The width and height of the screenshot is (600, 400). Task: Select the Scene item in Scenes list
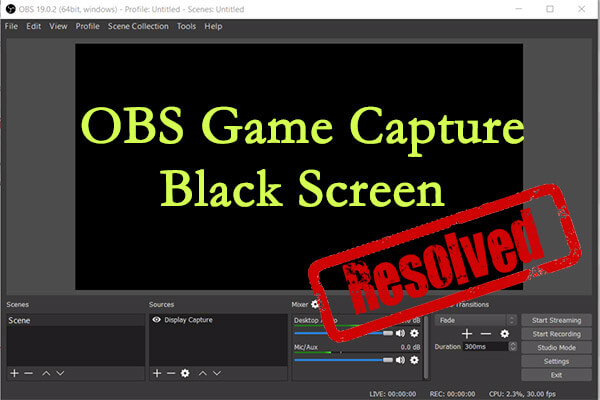75,320
